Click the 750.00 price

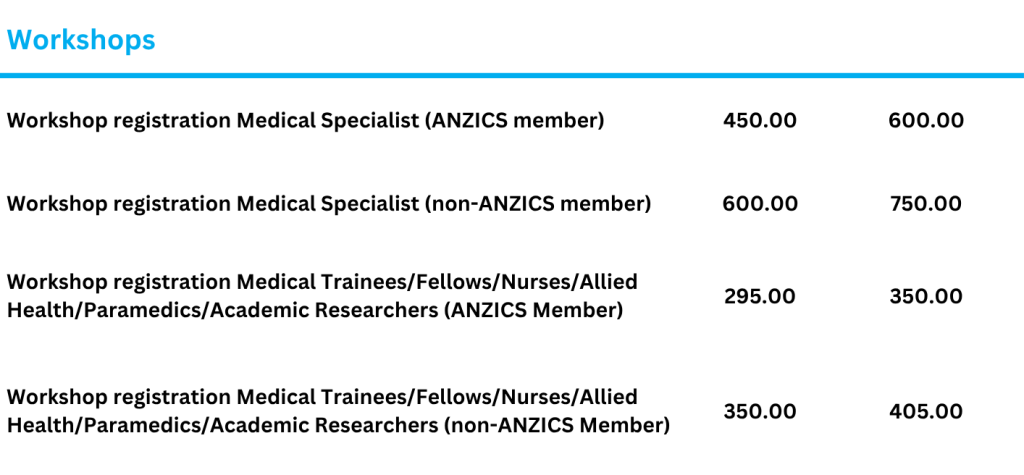[x=926, y=204]
